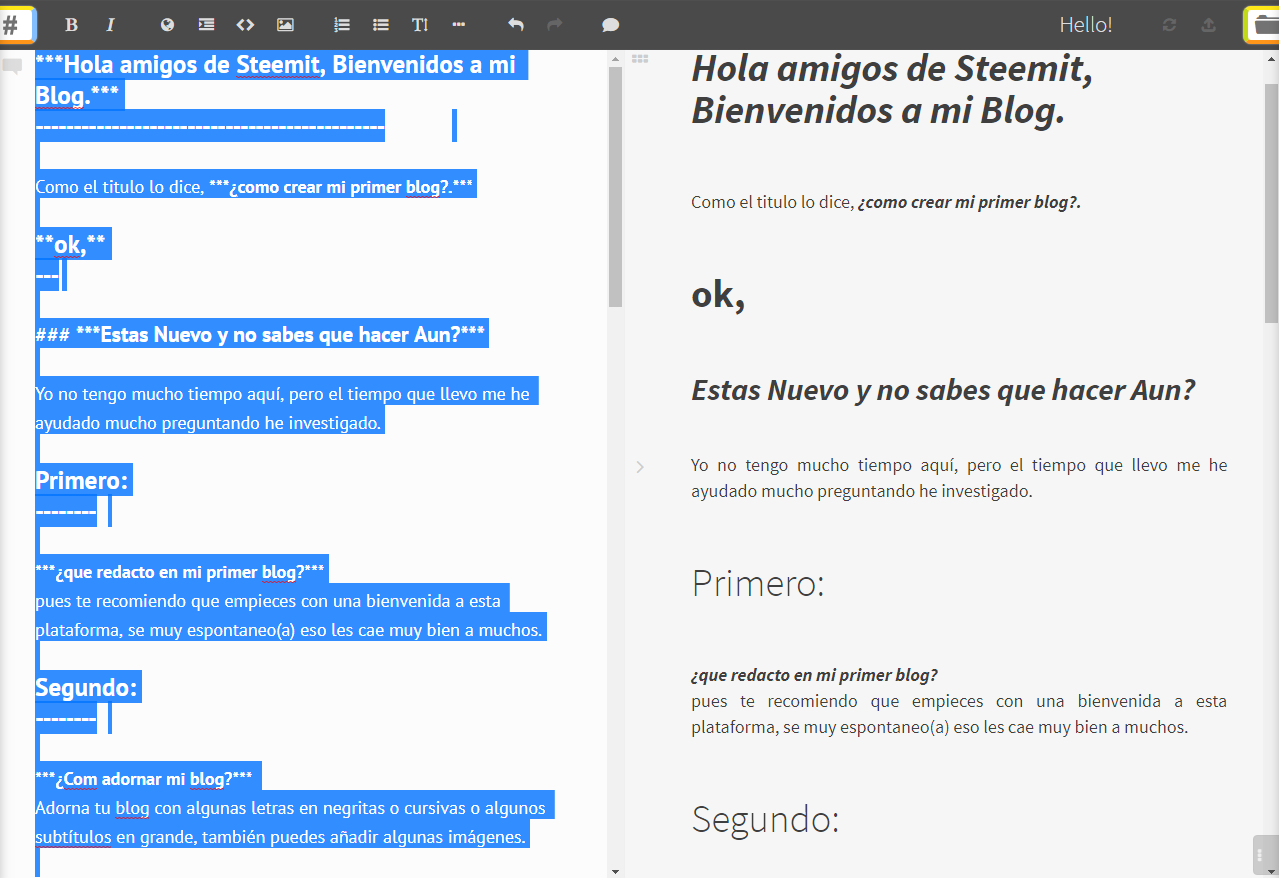1279x878 pixels.
Task: Click the "Segundo:" heading in the preview
Action: coord(766,819)
